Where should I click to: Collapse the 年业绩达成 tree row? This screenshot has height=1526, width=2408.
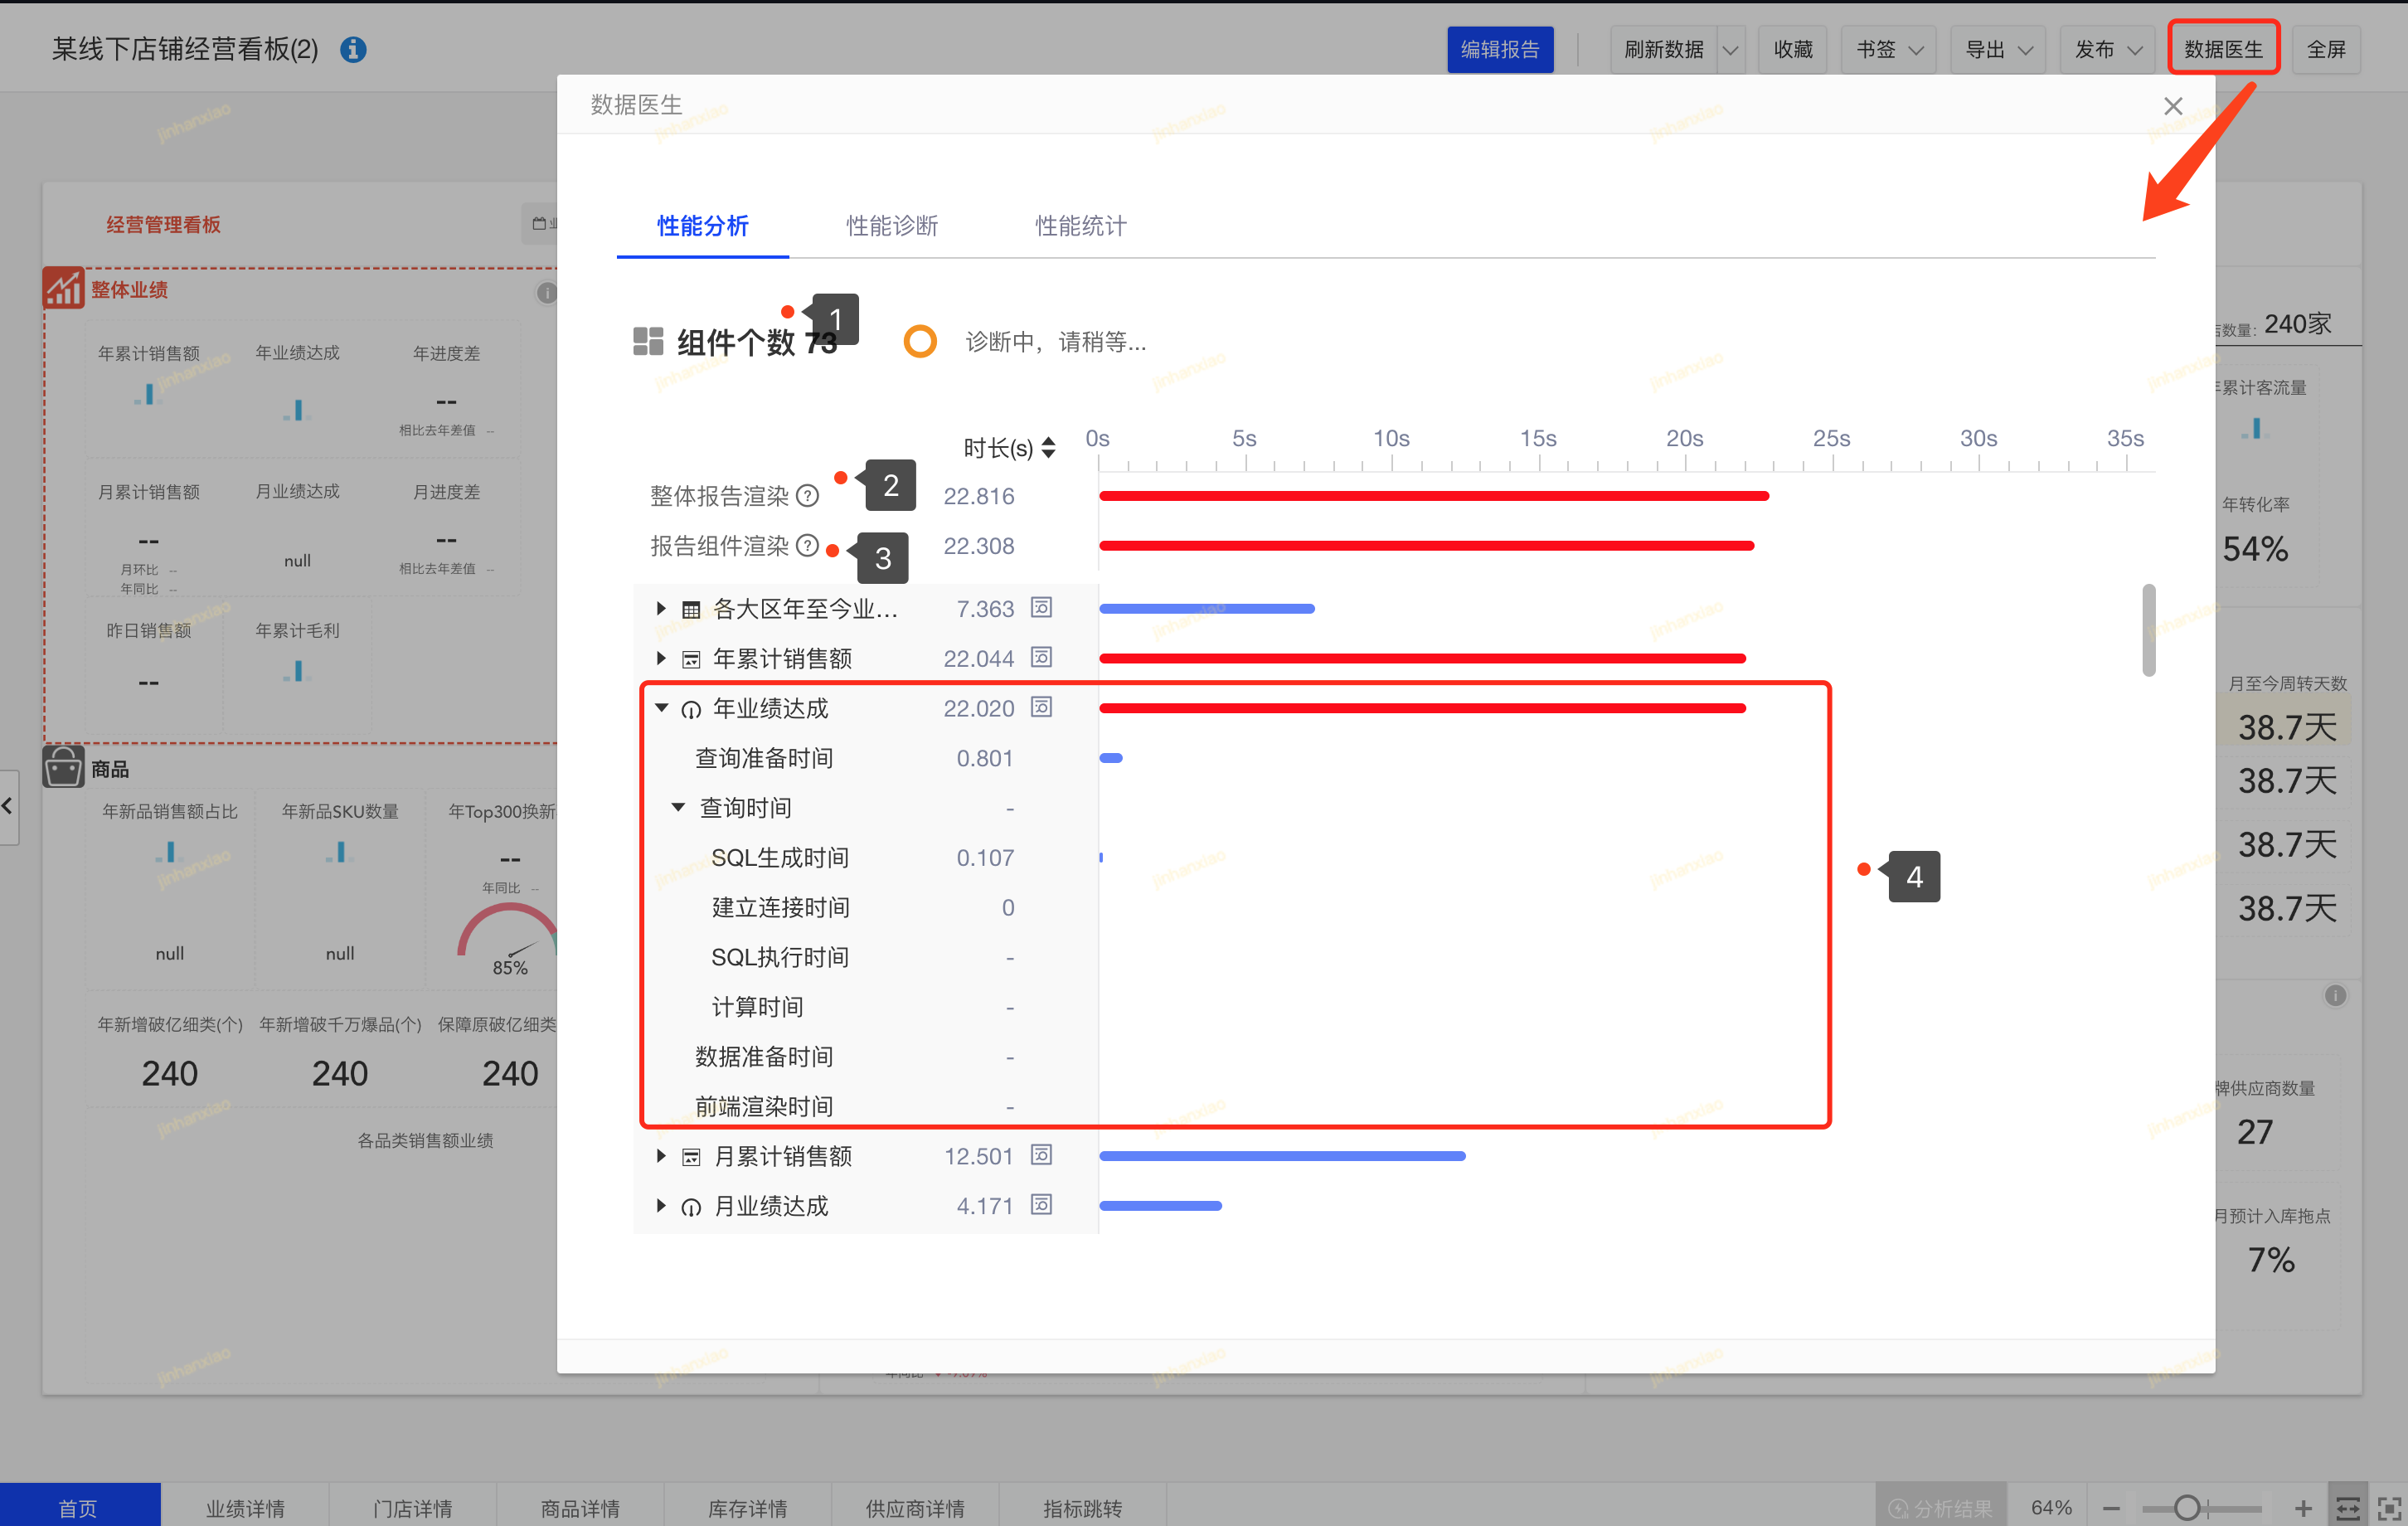pos(661,708)
